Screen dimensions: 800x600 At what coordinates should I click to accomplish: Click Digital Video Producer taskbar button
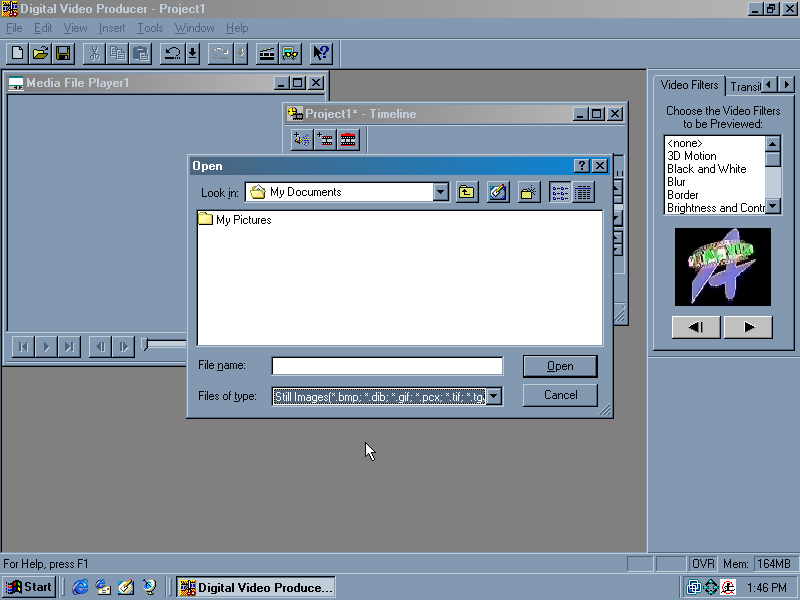256,587
